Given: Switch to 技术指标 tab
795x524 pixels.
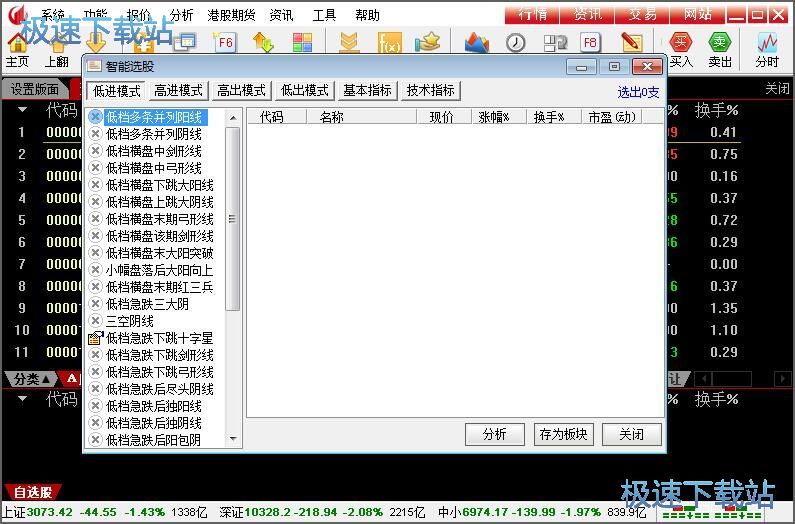Looking at the screenshot, I should 430,91.
